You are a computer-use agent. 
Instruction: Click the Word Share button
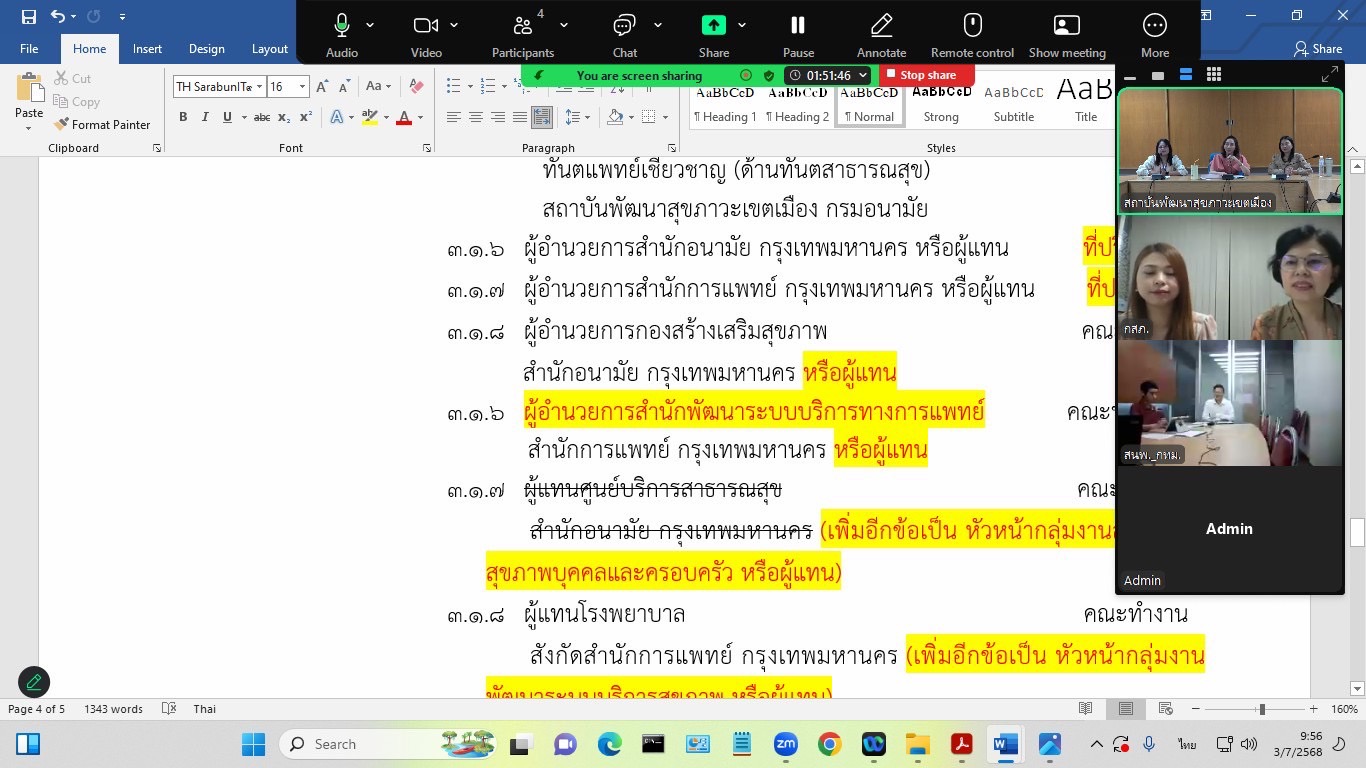point(1318,49)
